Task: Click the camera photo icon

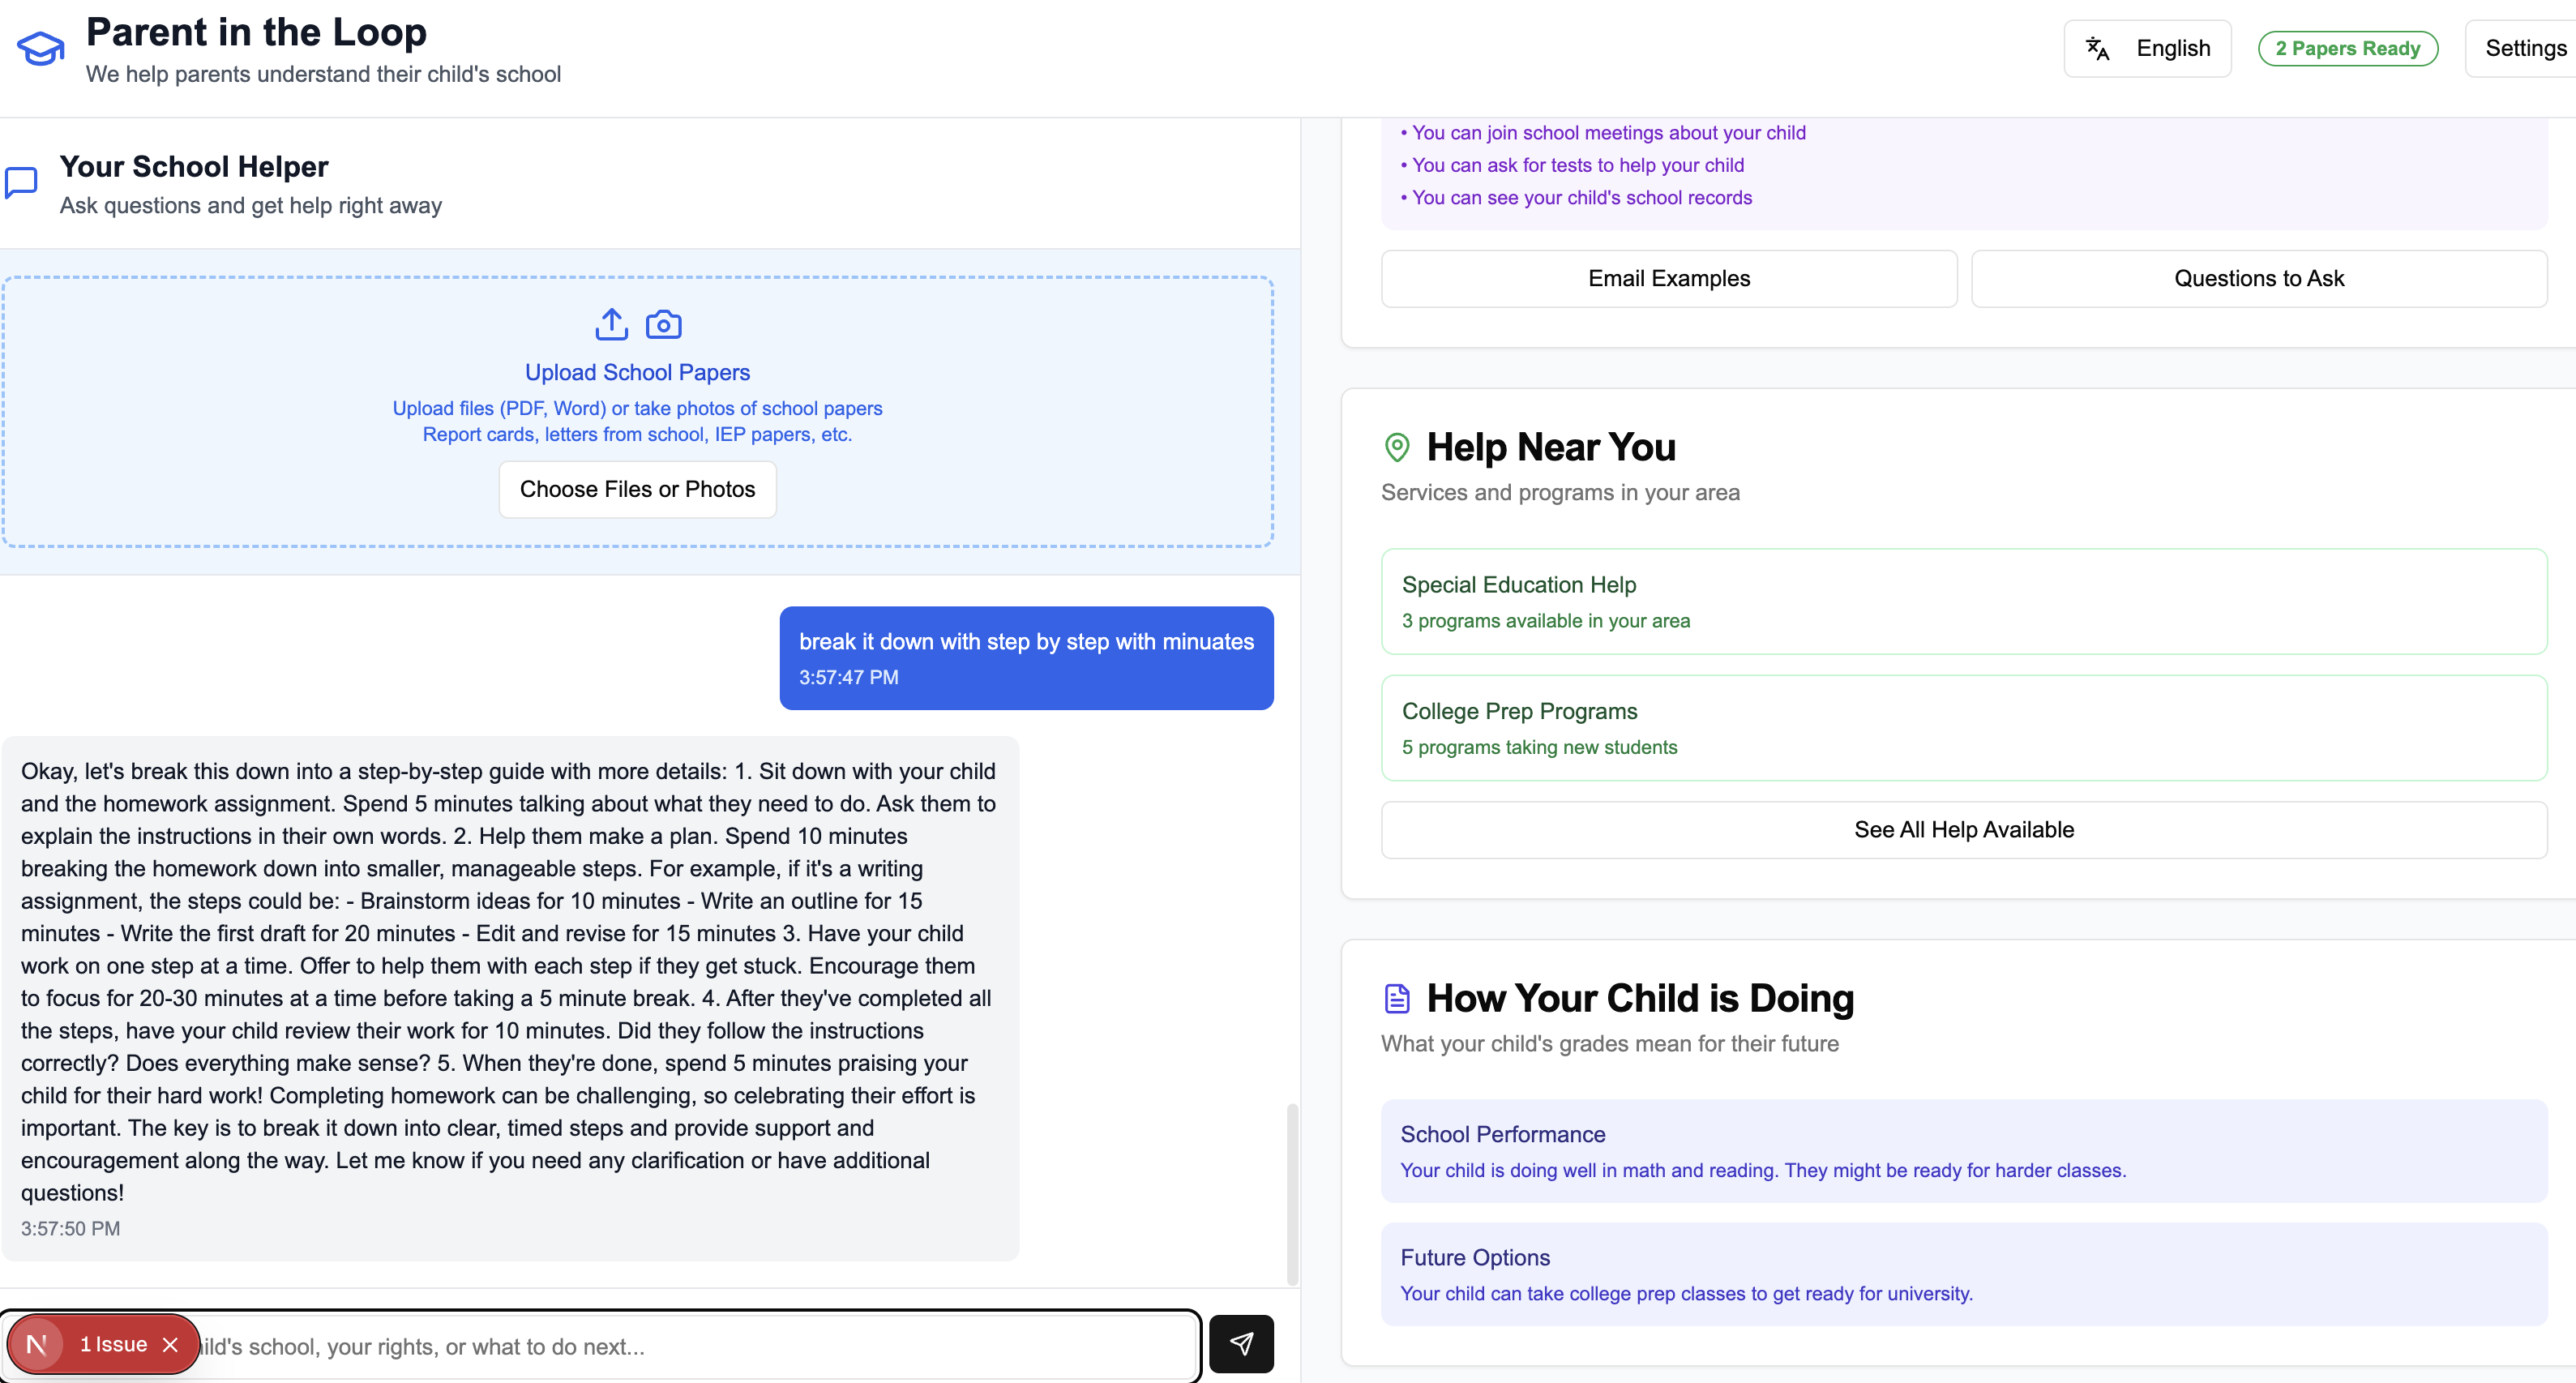Action: pos(663,324)
